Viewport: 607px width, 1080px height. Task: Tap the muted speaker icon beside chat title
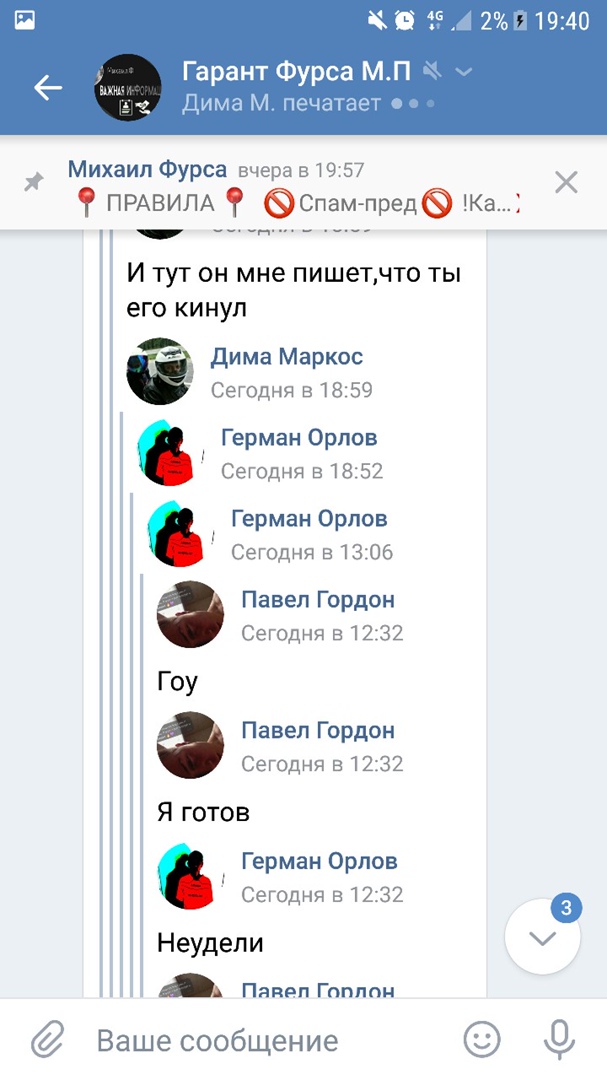(x=432, y=71)
